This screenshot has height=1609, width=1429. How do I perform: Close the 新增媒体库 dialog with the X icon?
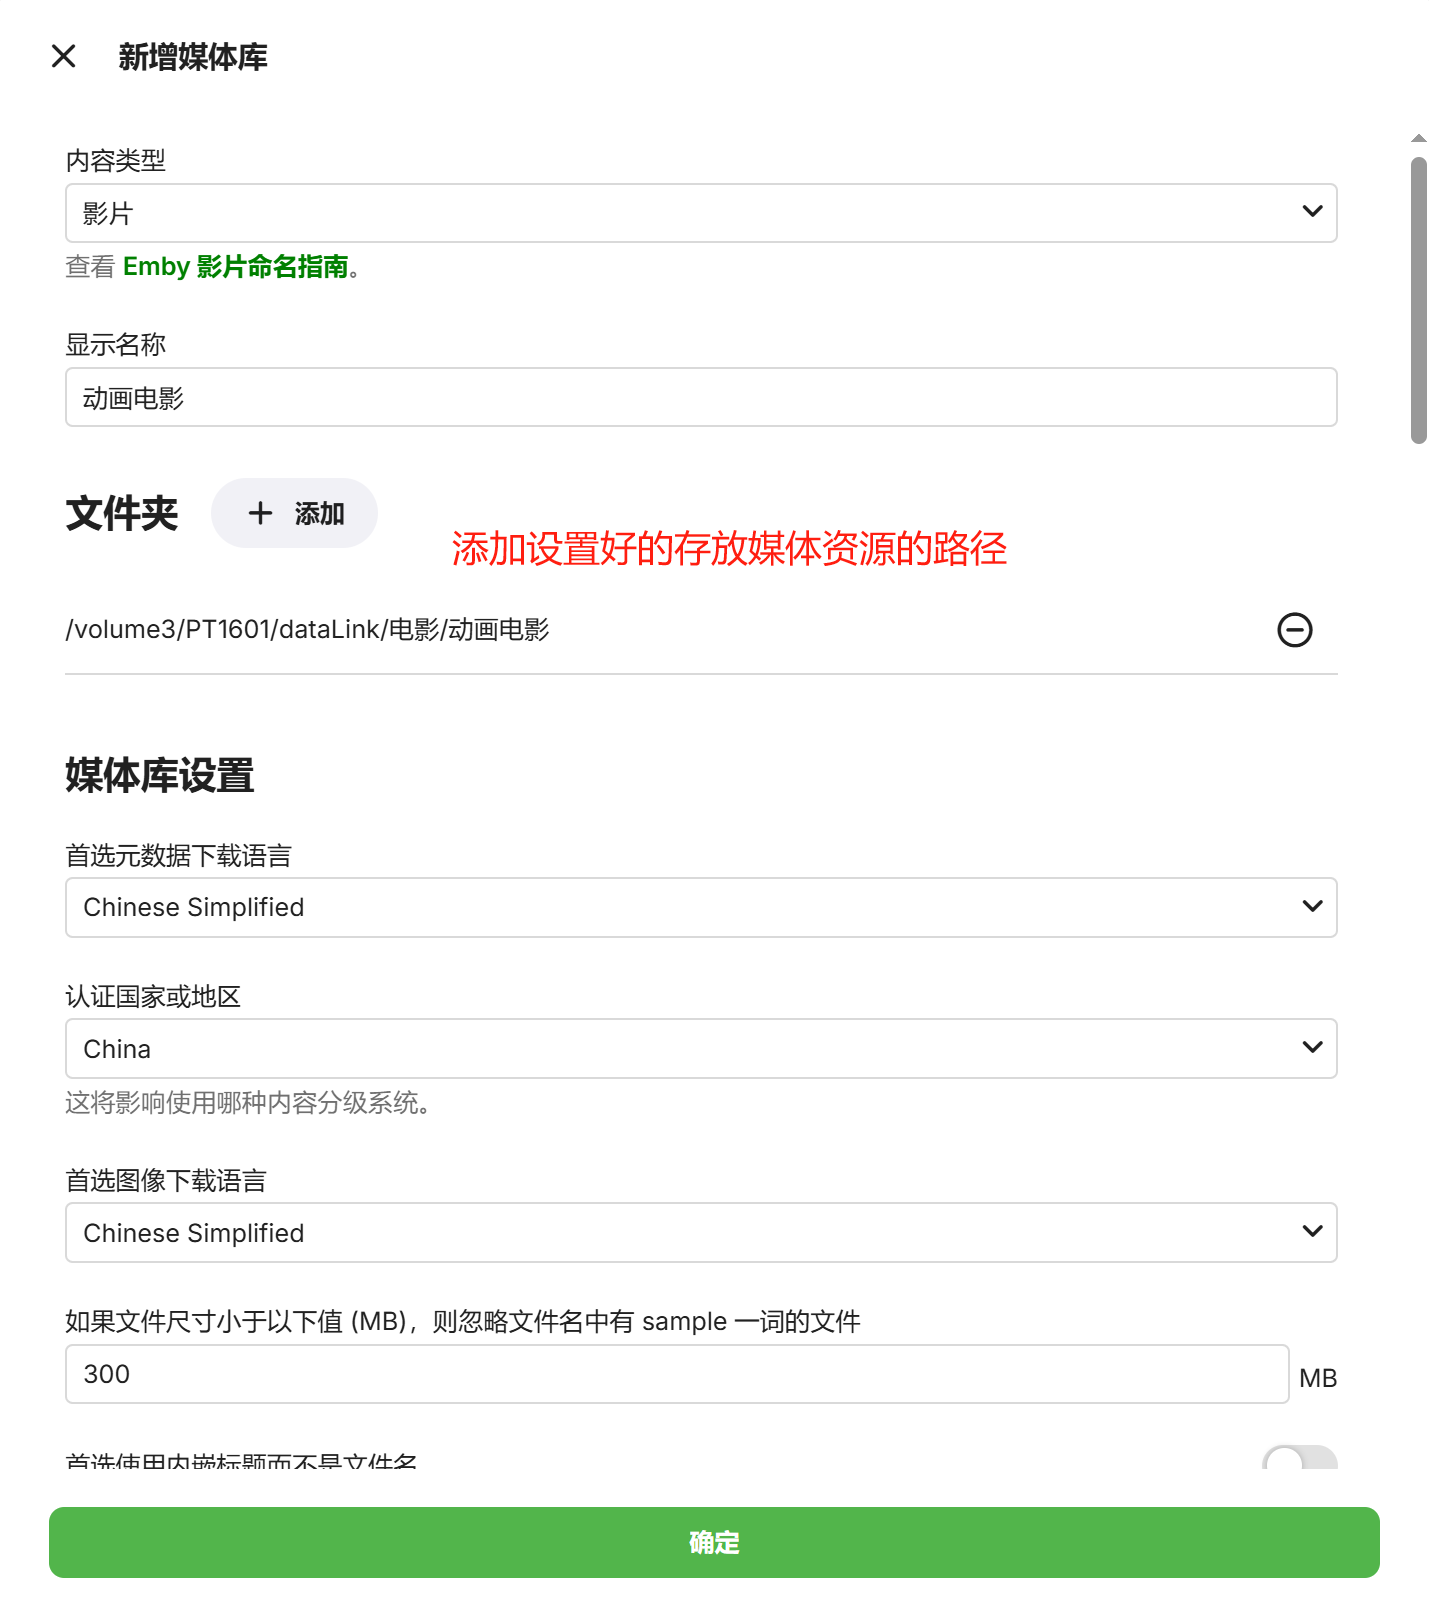coord(63,56)
